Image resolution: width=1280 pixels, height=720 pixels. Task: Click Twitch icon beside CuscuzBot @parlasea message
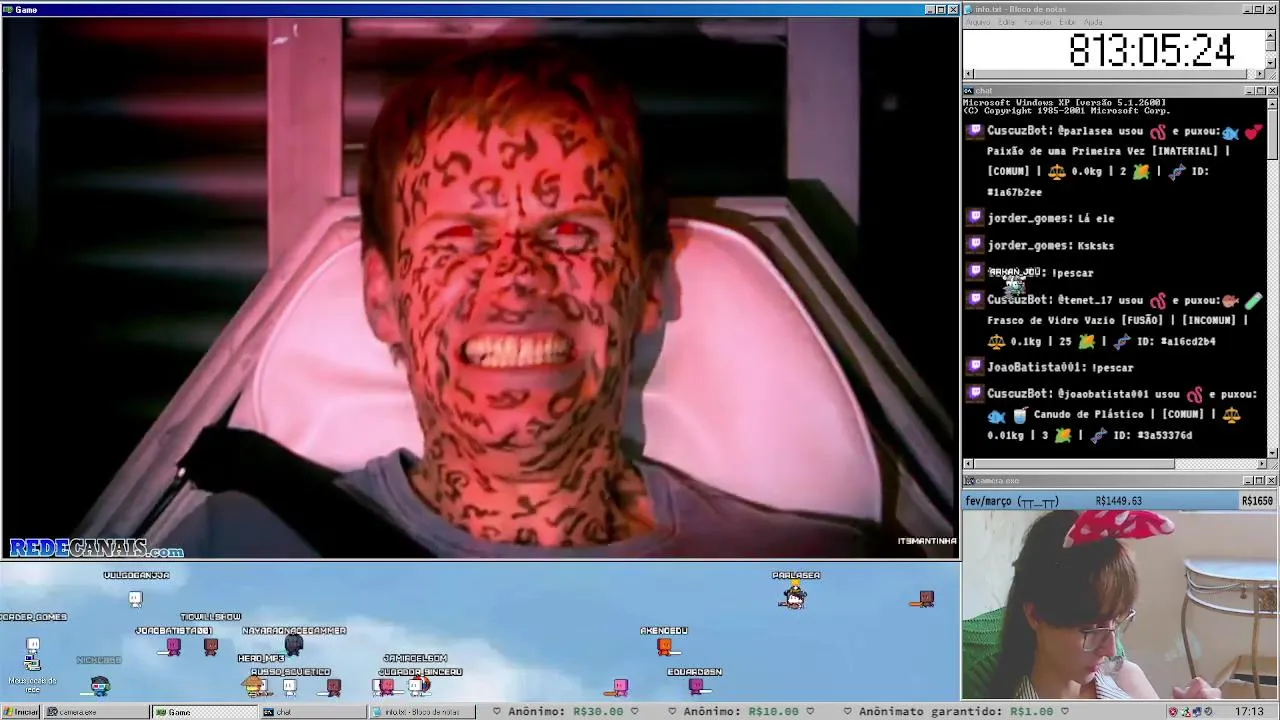tap(975, 131)
